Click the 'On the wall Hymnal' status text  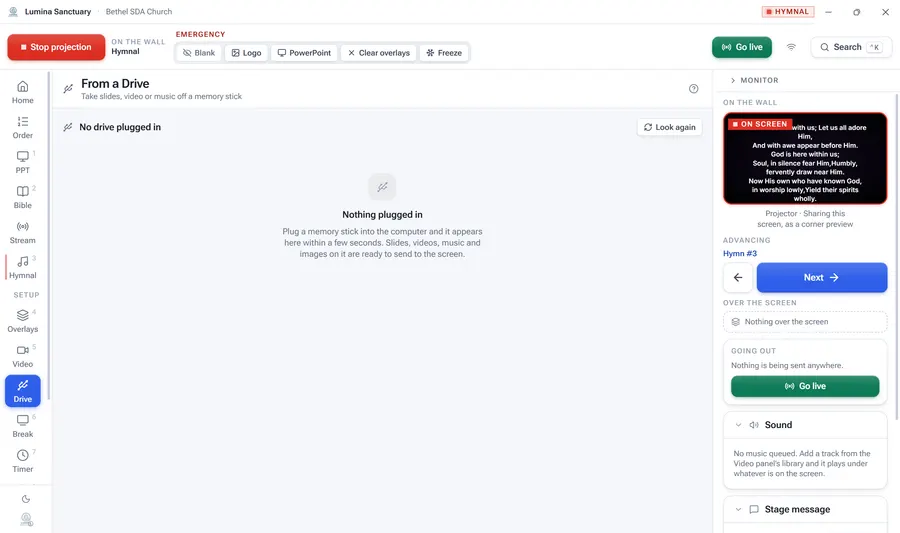point(138,47)
